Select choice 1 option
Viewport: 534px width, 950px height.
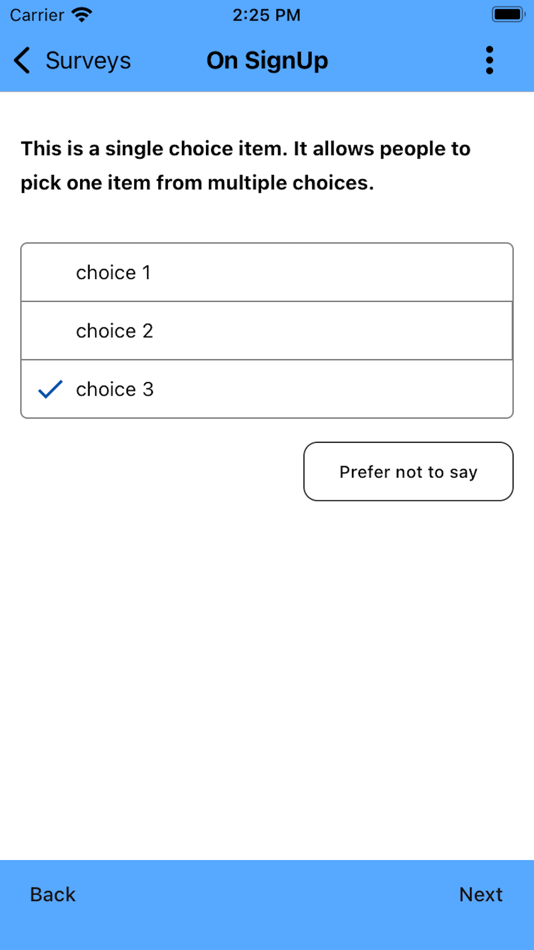pos(267,273)
